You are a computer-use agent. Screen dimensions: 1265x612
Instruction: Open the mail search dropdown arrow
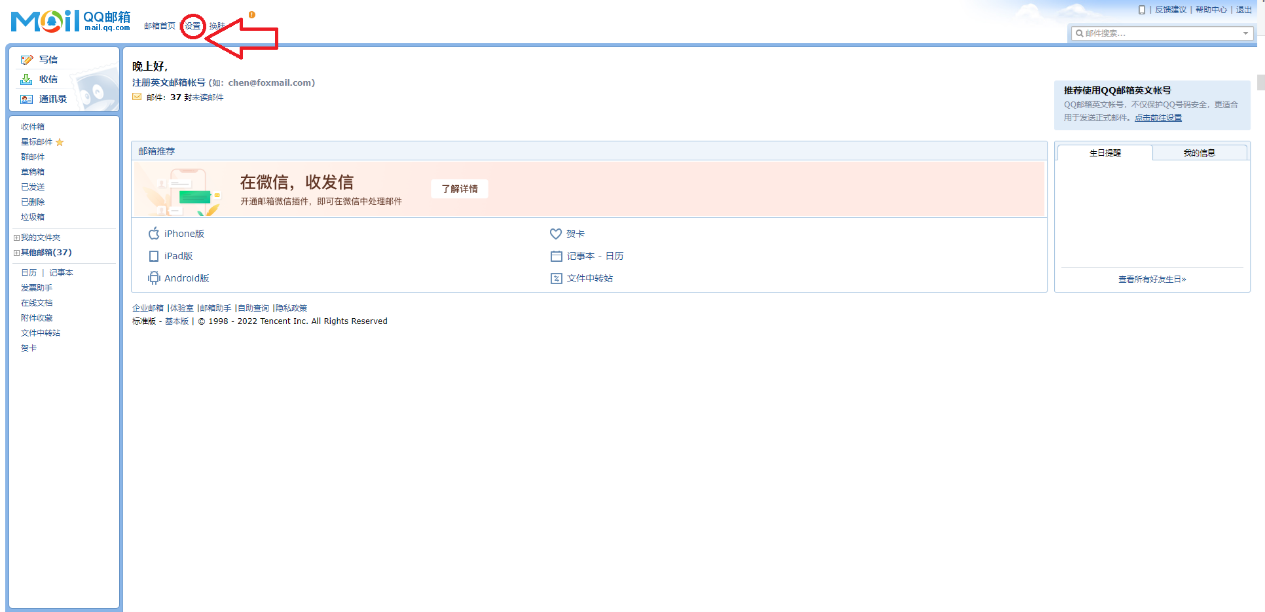pyautogui.click(x=1245, y=33)
